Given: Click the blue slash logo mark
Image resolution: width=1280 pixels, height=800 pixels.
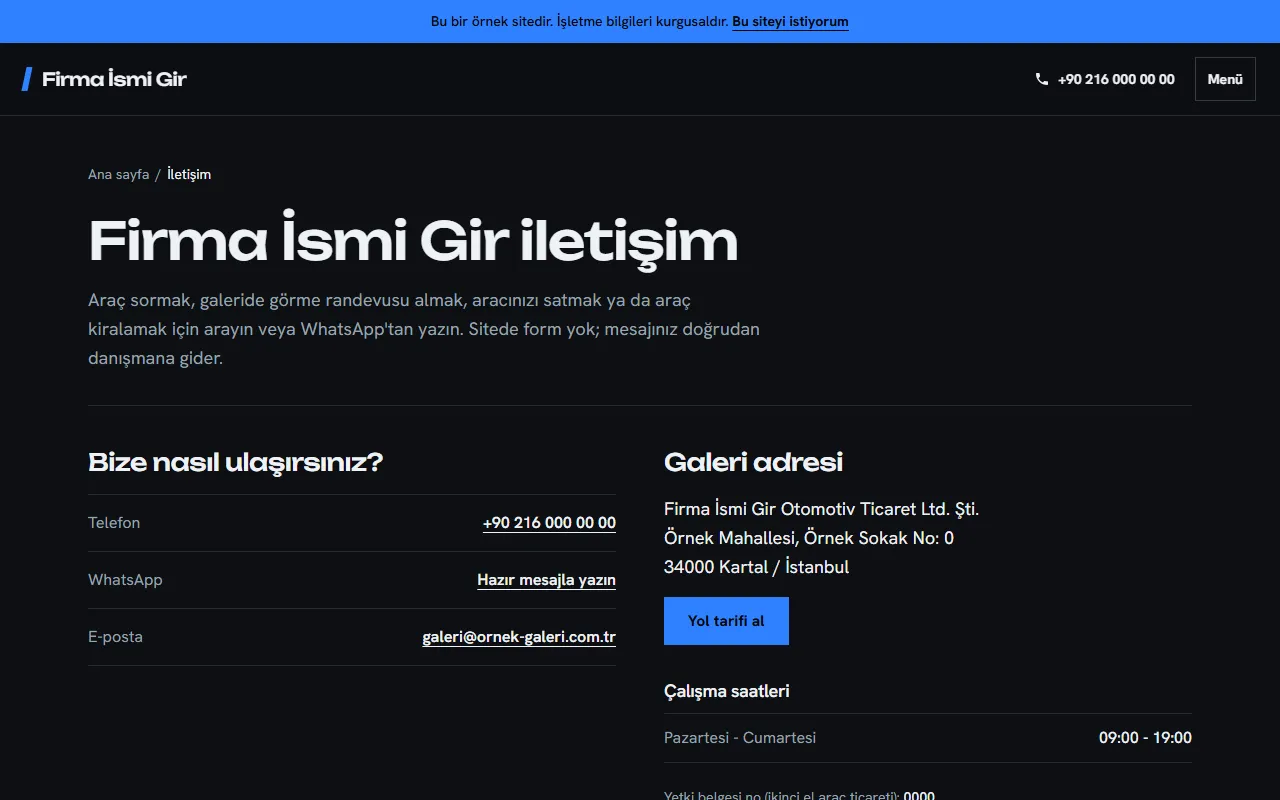Looking at the screenshot, I should coord(27,79).
